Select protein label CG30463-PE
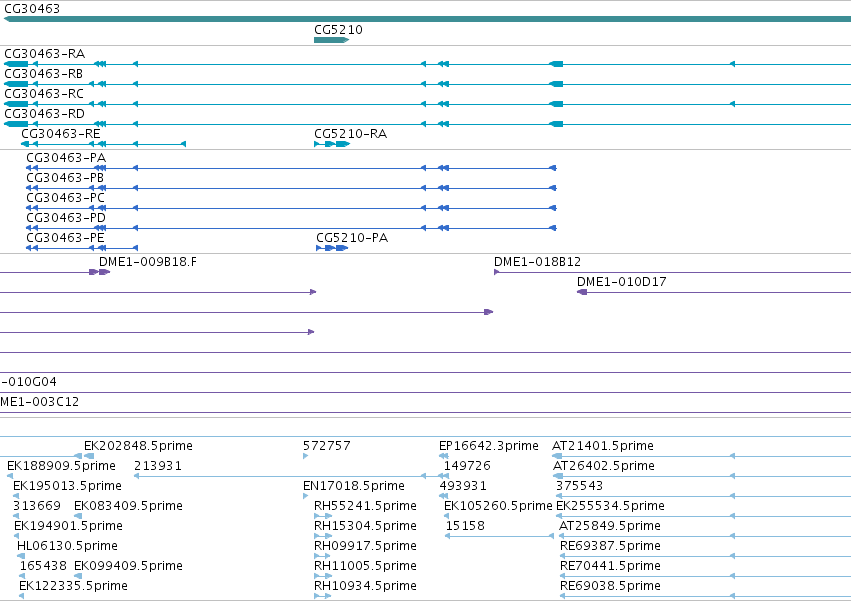Screen dimensions: 851x601 pyautogui.click(x=65, y=238)
